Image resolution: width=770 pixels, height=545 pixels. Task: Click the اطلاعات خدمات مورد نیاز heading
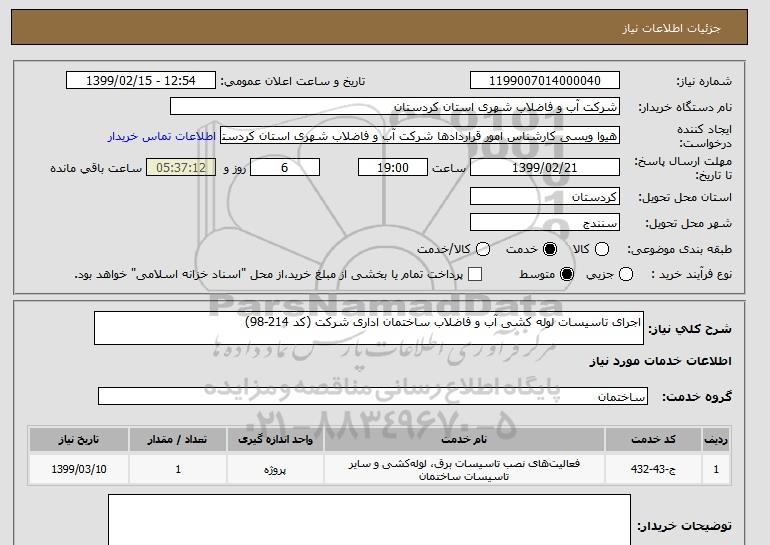660,361
